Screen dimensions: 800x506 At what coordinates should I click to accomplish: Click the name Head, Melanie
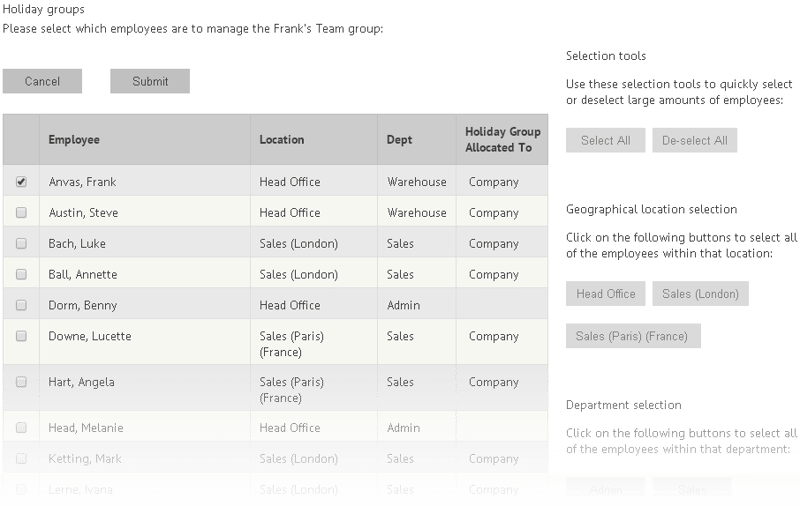point(86,428)
